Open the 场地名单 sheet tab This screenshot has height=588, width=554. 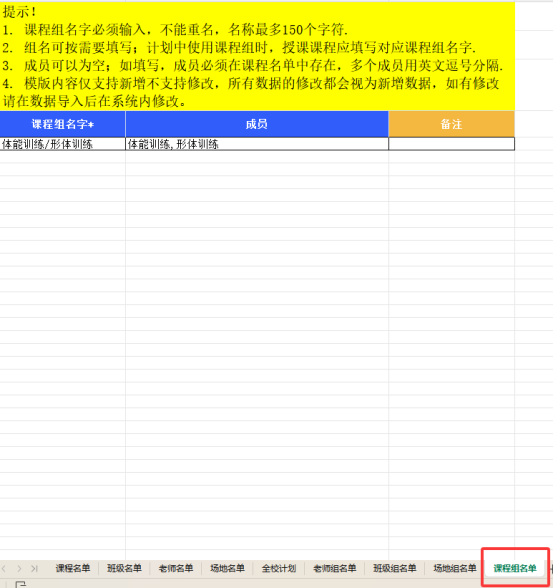(227, 568)
